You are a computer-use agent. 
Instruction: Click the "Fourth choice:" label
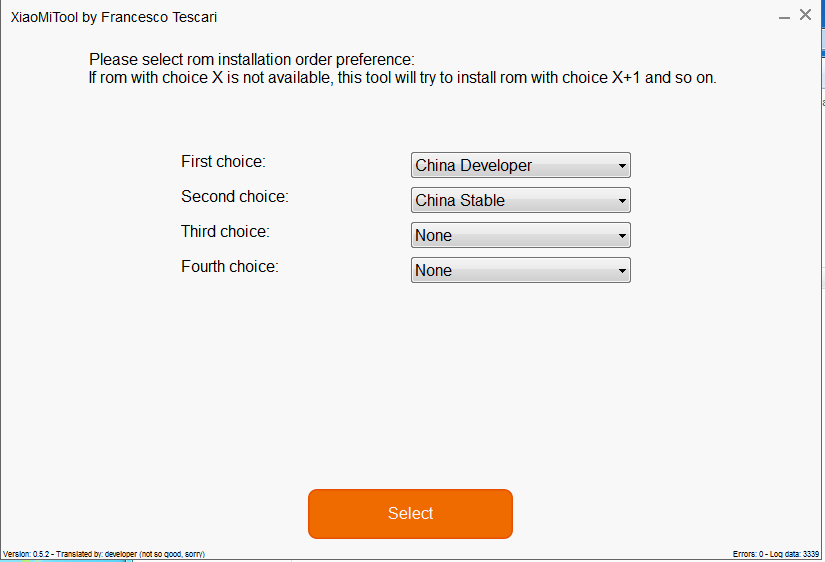(x=229, y=266)
